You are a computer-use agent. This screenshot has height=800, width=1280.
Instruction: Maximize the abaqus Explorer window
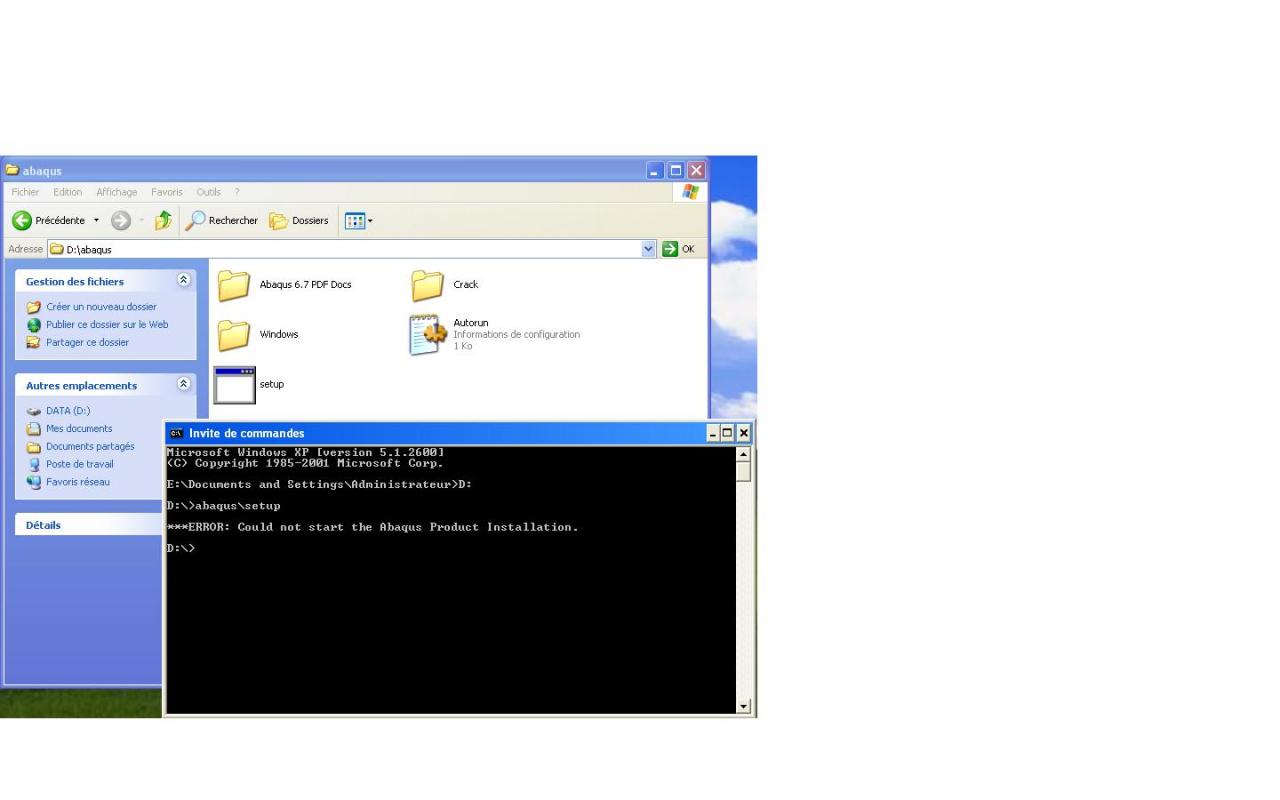click(x=676, y=171)
